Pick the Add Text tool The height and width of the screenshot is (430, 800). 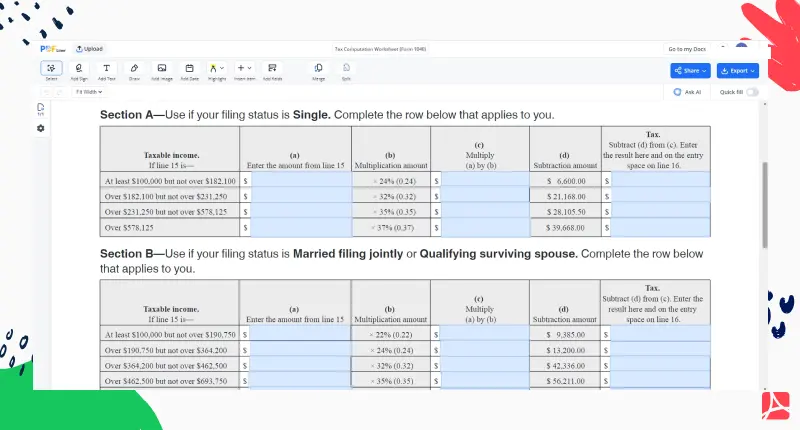point(107,71)
